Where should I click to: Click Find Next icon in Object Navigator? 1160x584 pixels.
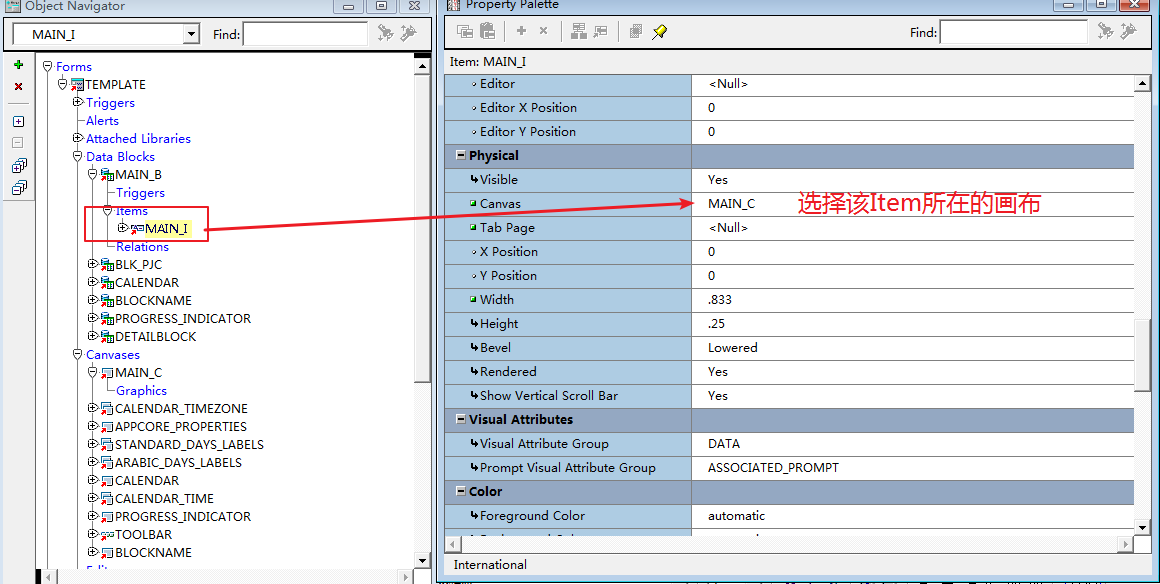385,33
